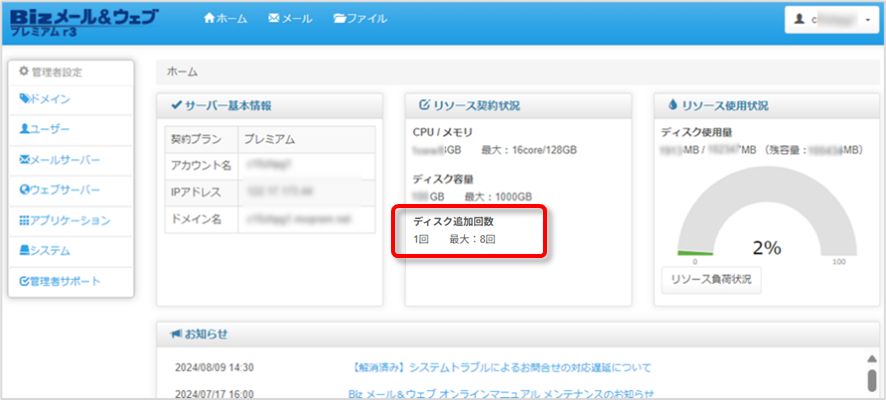The image size is (886, 400).
Task: Click the お知らせ scrollbar up arrow
Action: pos(871,358)
